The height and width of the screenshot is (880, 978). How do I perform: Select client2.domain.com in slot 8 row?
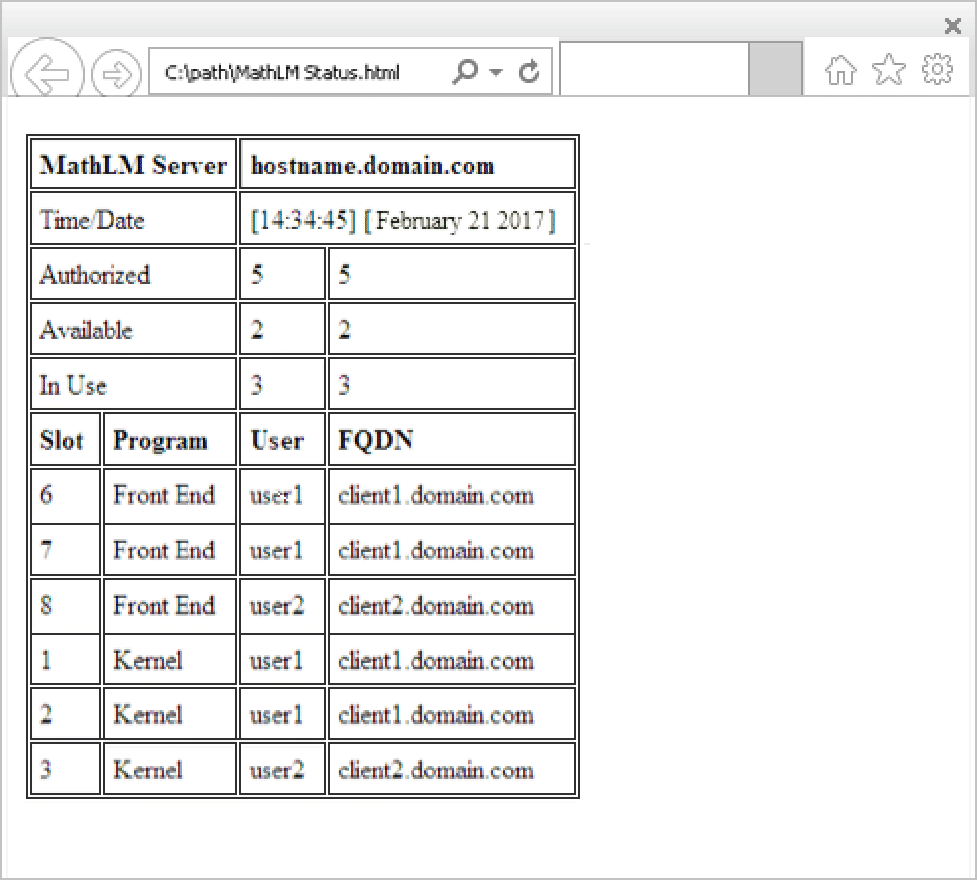point(451,606)
